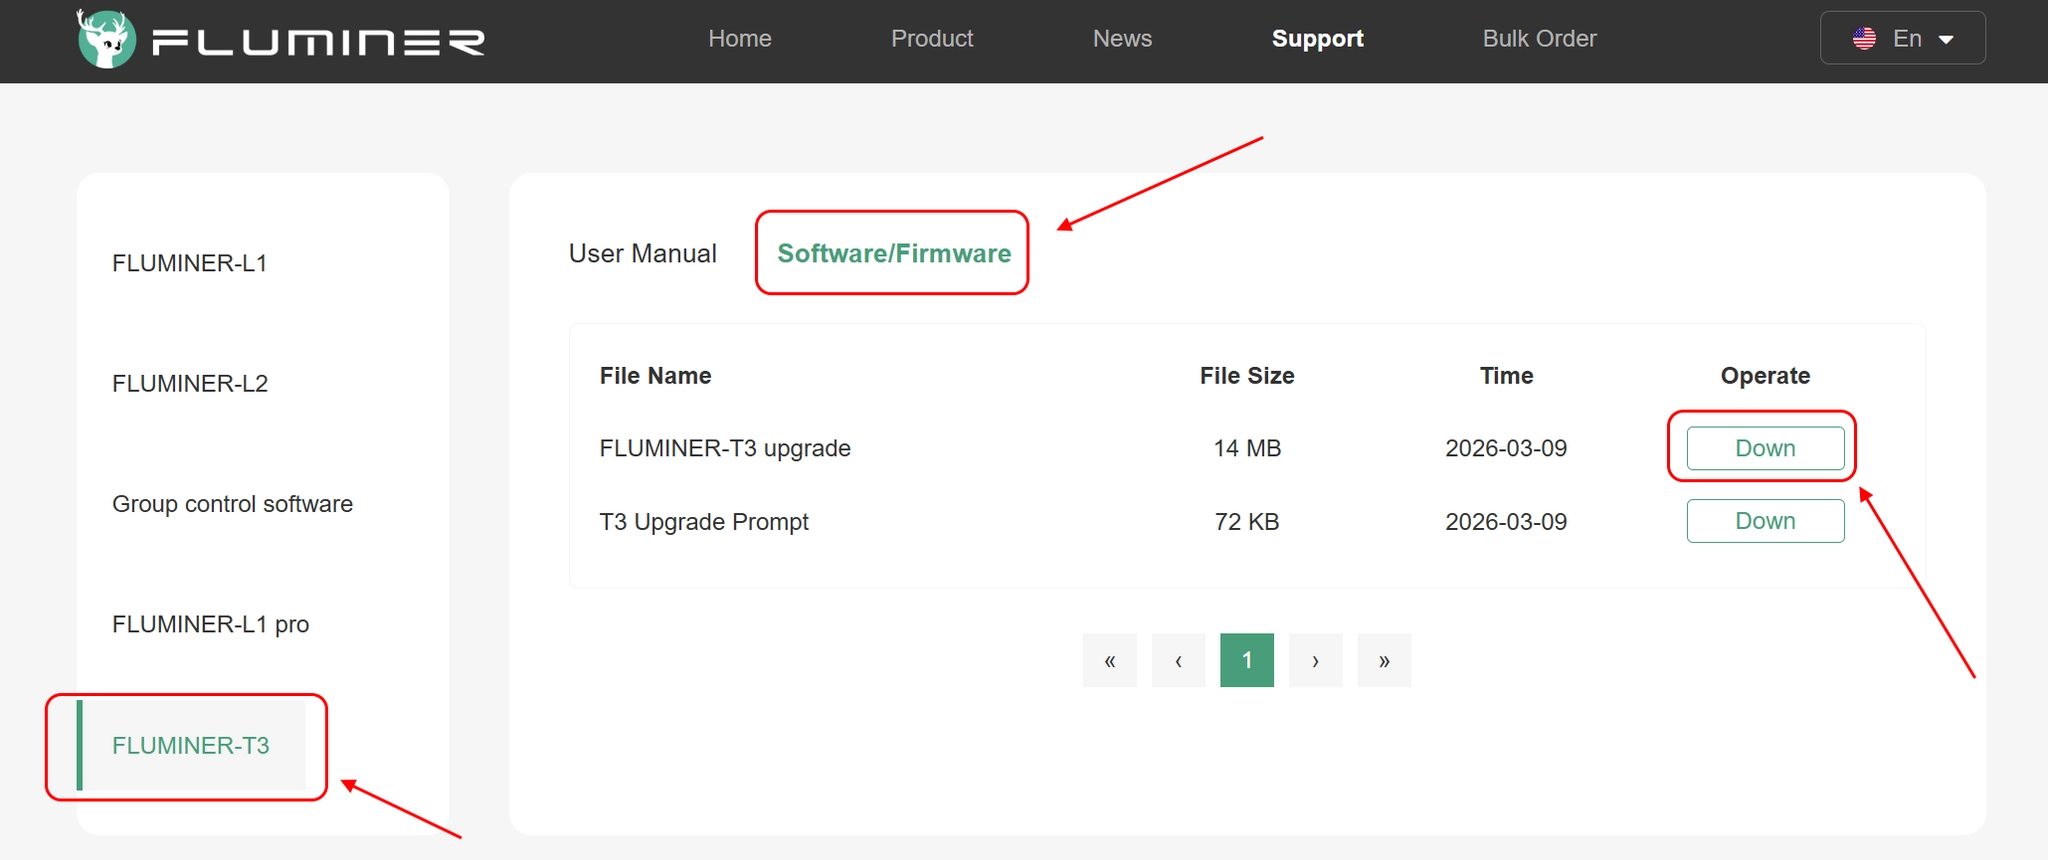Click the US flag language icon
Image resolution: width=2048 pixels, height=860 pixels.
pos(1864,39)
